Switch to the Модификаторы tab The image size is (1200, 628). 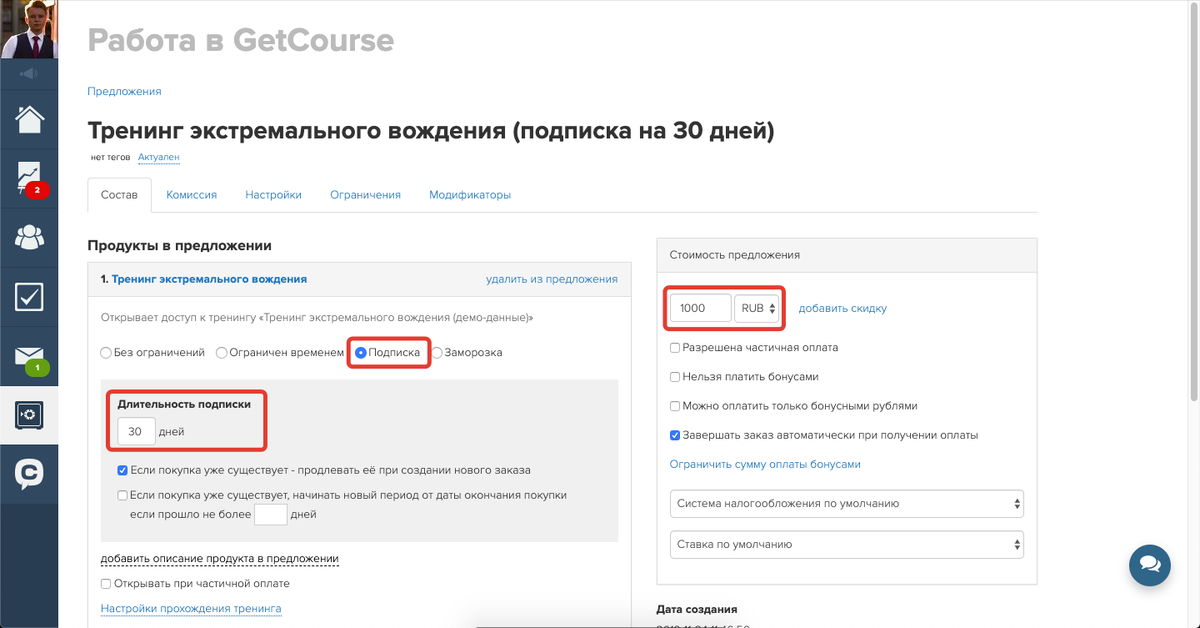(x=470, y=195)
